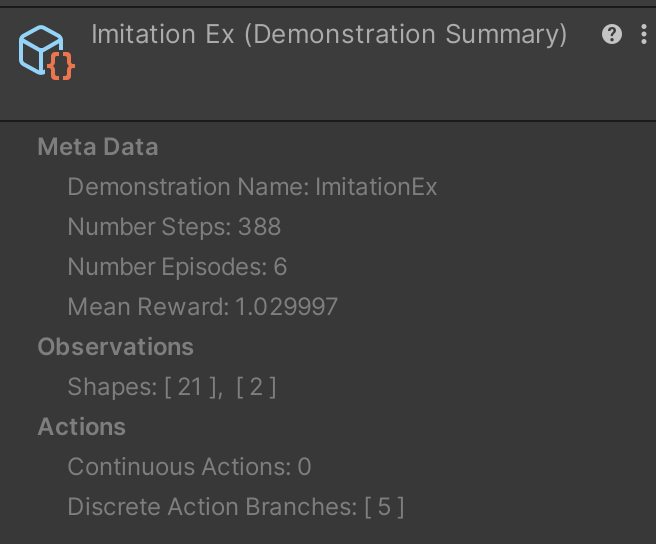Click the Demonstration Name: ImitationEx line
Viewport: 656px width, 544px height.
(x=252, y=187)
